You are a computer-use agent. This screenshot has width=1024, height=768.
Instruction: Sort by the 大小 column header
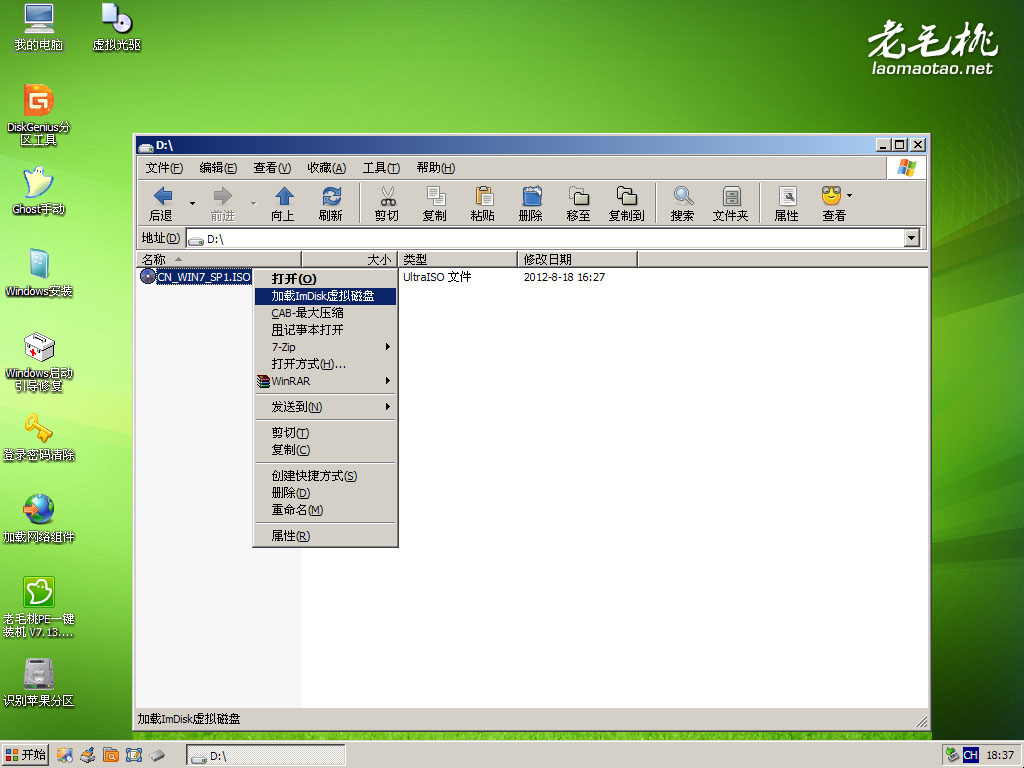[x=349, y=259]
